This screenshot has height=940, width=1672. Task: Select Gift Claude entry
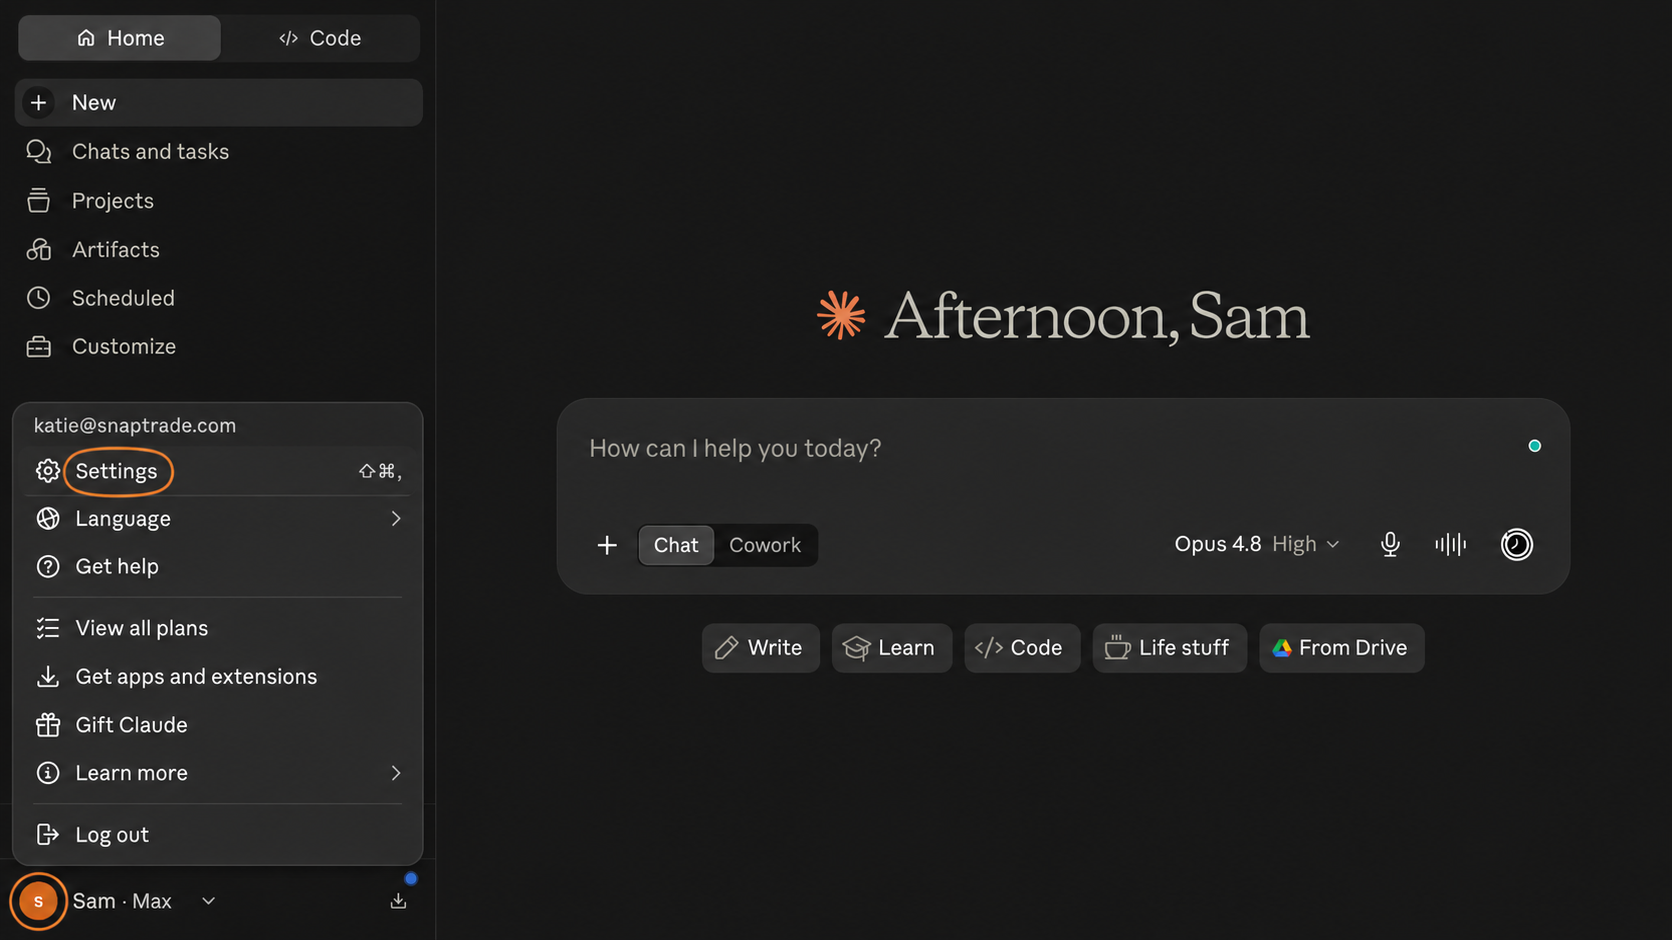(x=218, y=725)
